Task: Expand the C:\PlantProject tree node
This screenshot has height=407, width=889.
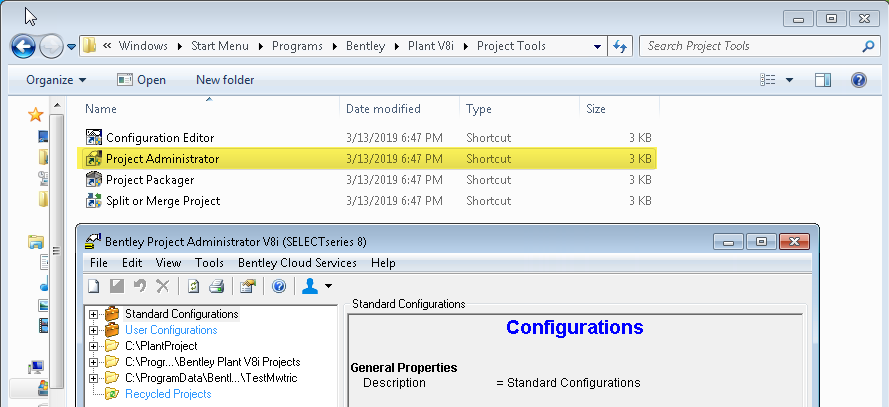Action: coord(94,346)
